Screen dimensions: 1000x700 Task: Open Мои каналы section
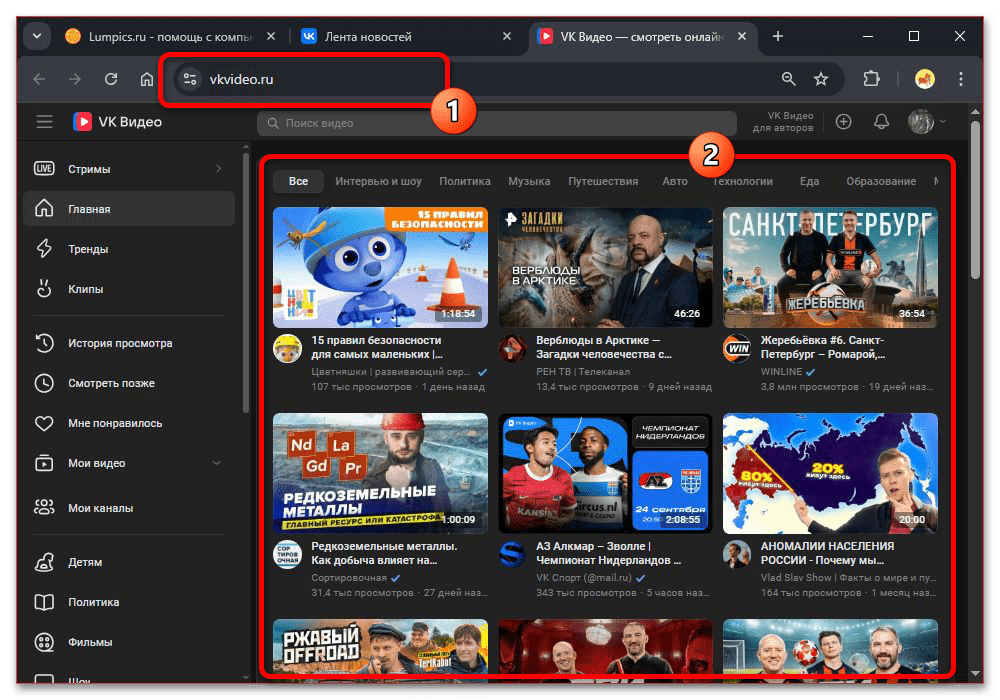pos(128,508)
